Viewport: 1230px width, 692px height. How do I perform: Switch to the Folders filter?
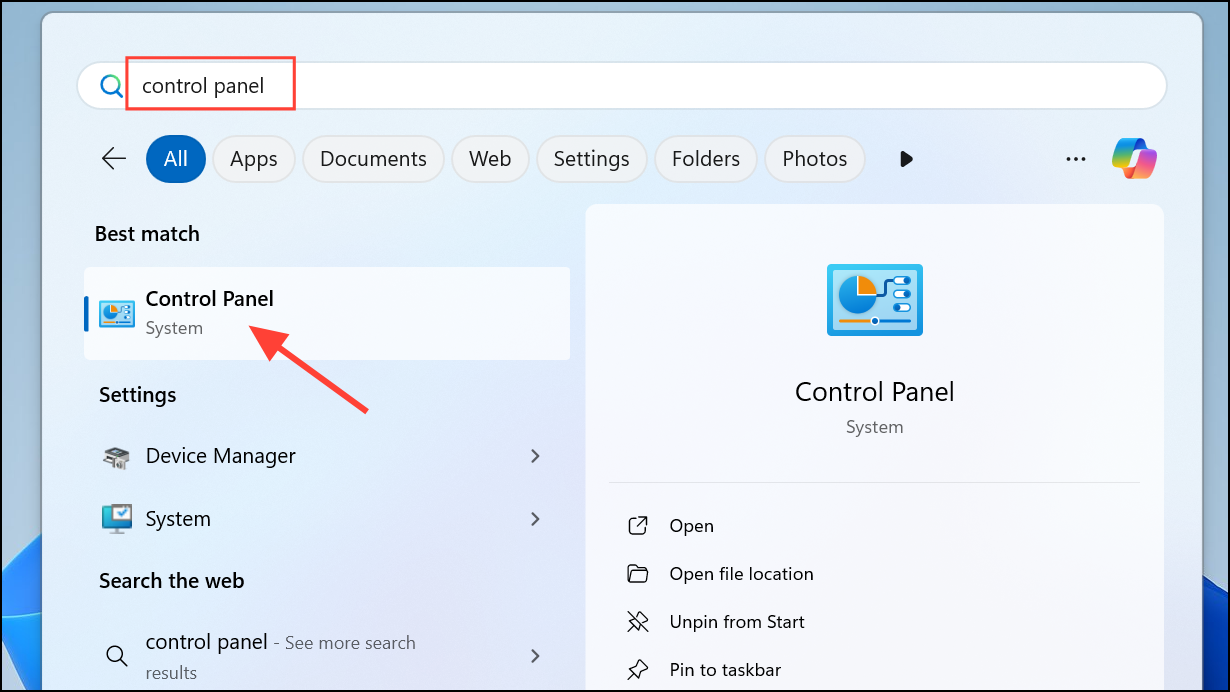(x=706, y=159)
